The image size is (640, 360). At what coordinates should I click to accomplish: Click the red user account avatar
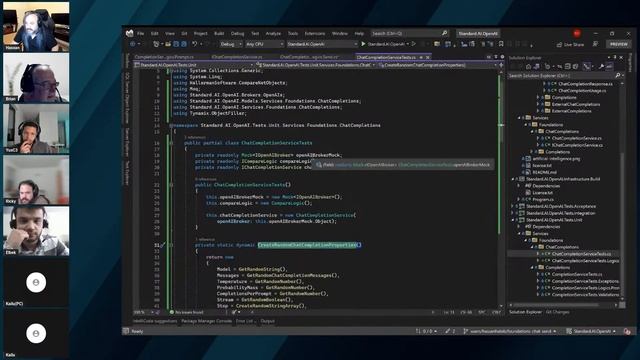tap(577, 33)
